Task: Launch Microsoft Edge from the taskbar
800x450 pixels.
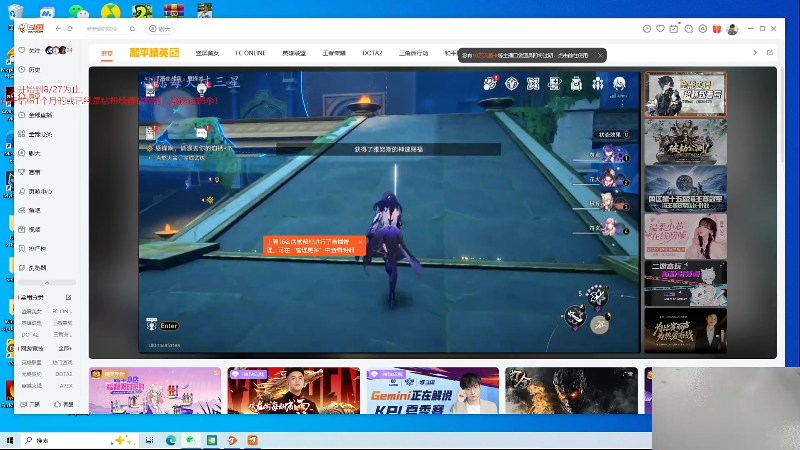Action: pos(171,440)
